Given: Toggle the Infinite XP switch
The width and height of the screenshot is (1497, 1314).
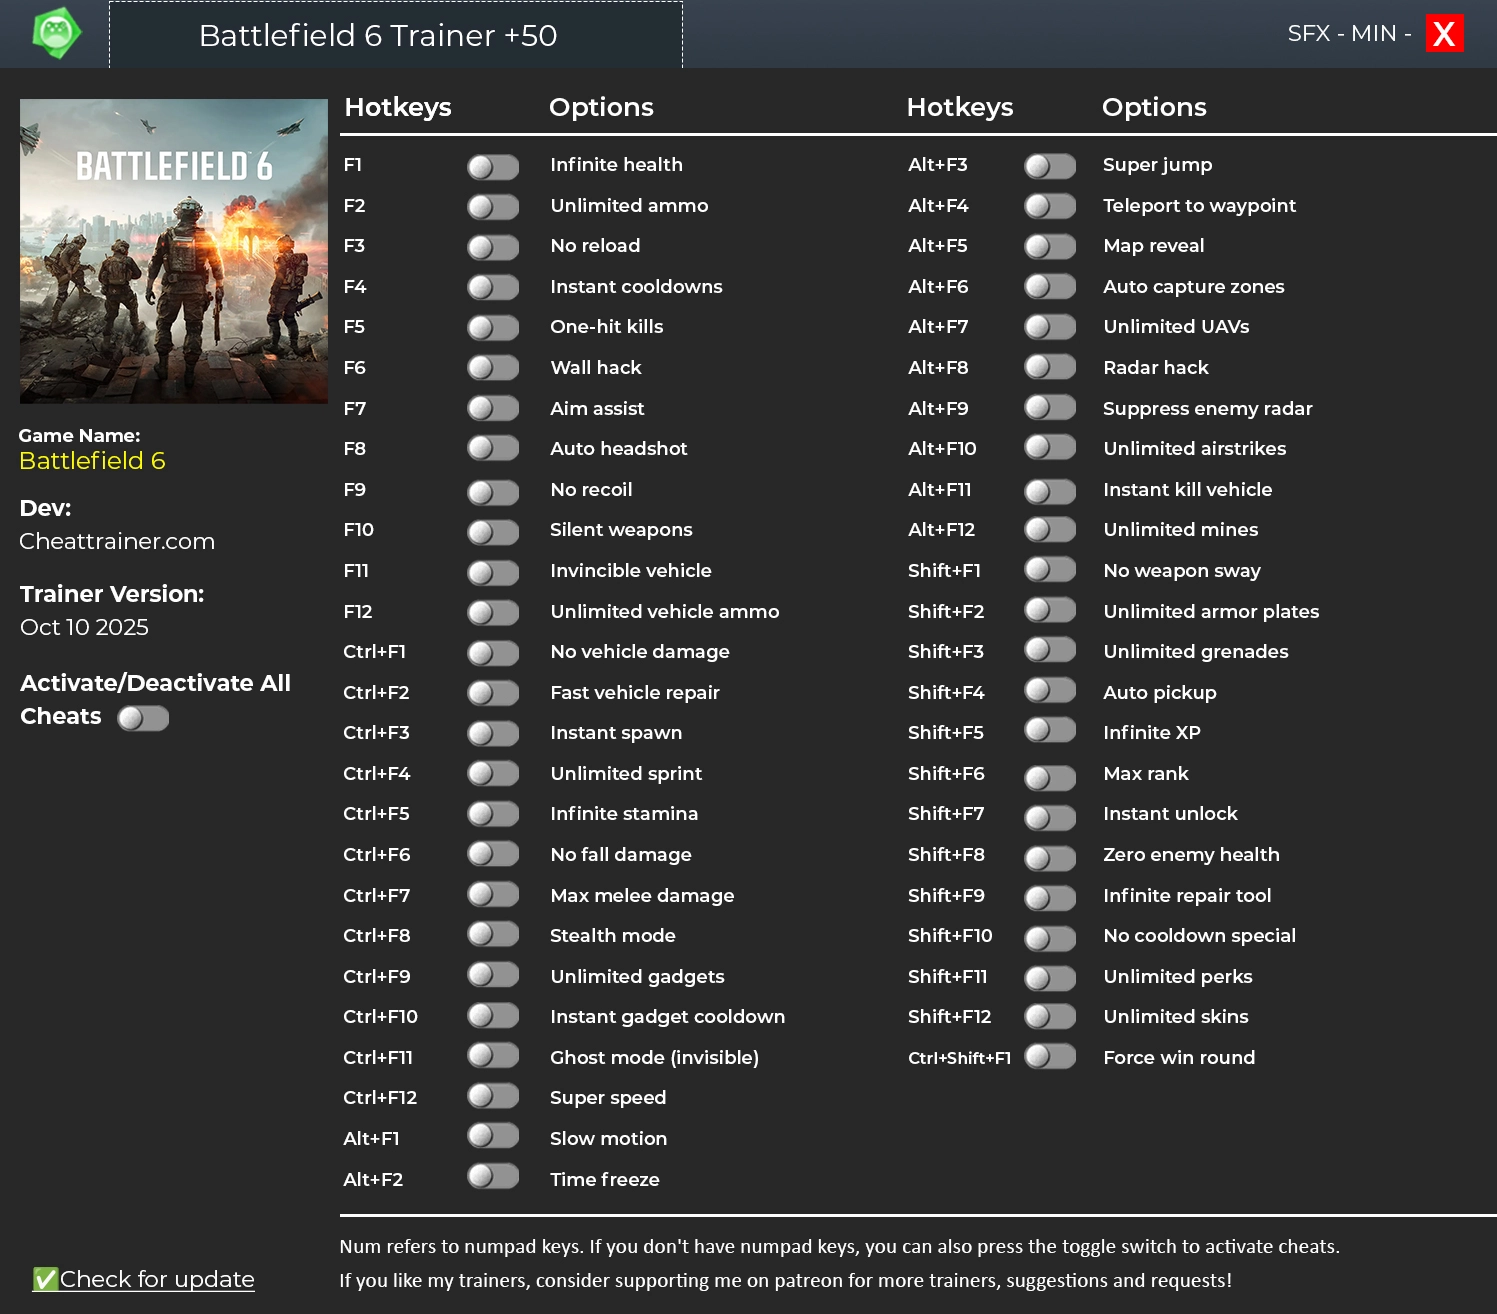Looking at the screenshot, I should (x=1050, y=731).
